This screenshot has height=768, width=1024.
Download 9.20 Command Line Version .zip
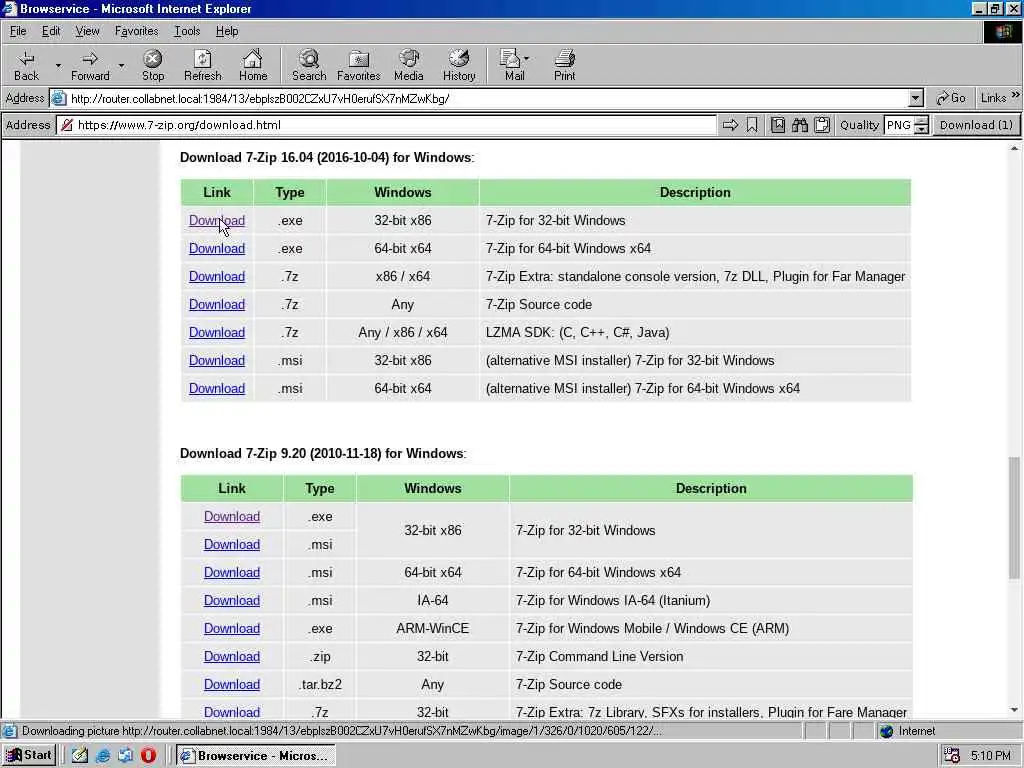tap(232, 657)
